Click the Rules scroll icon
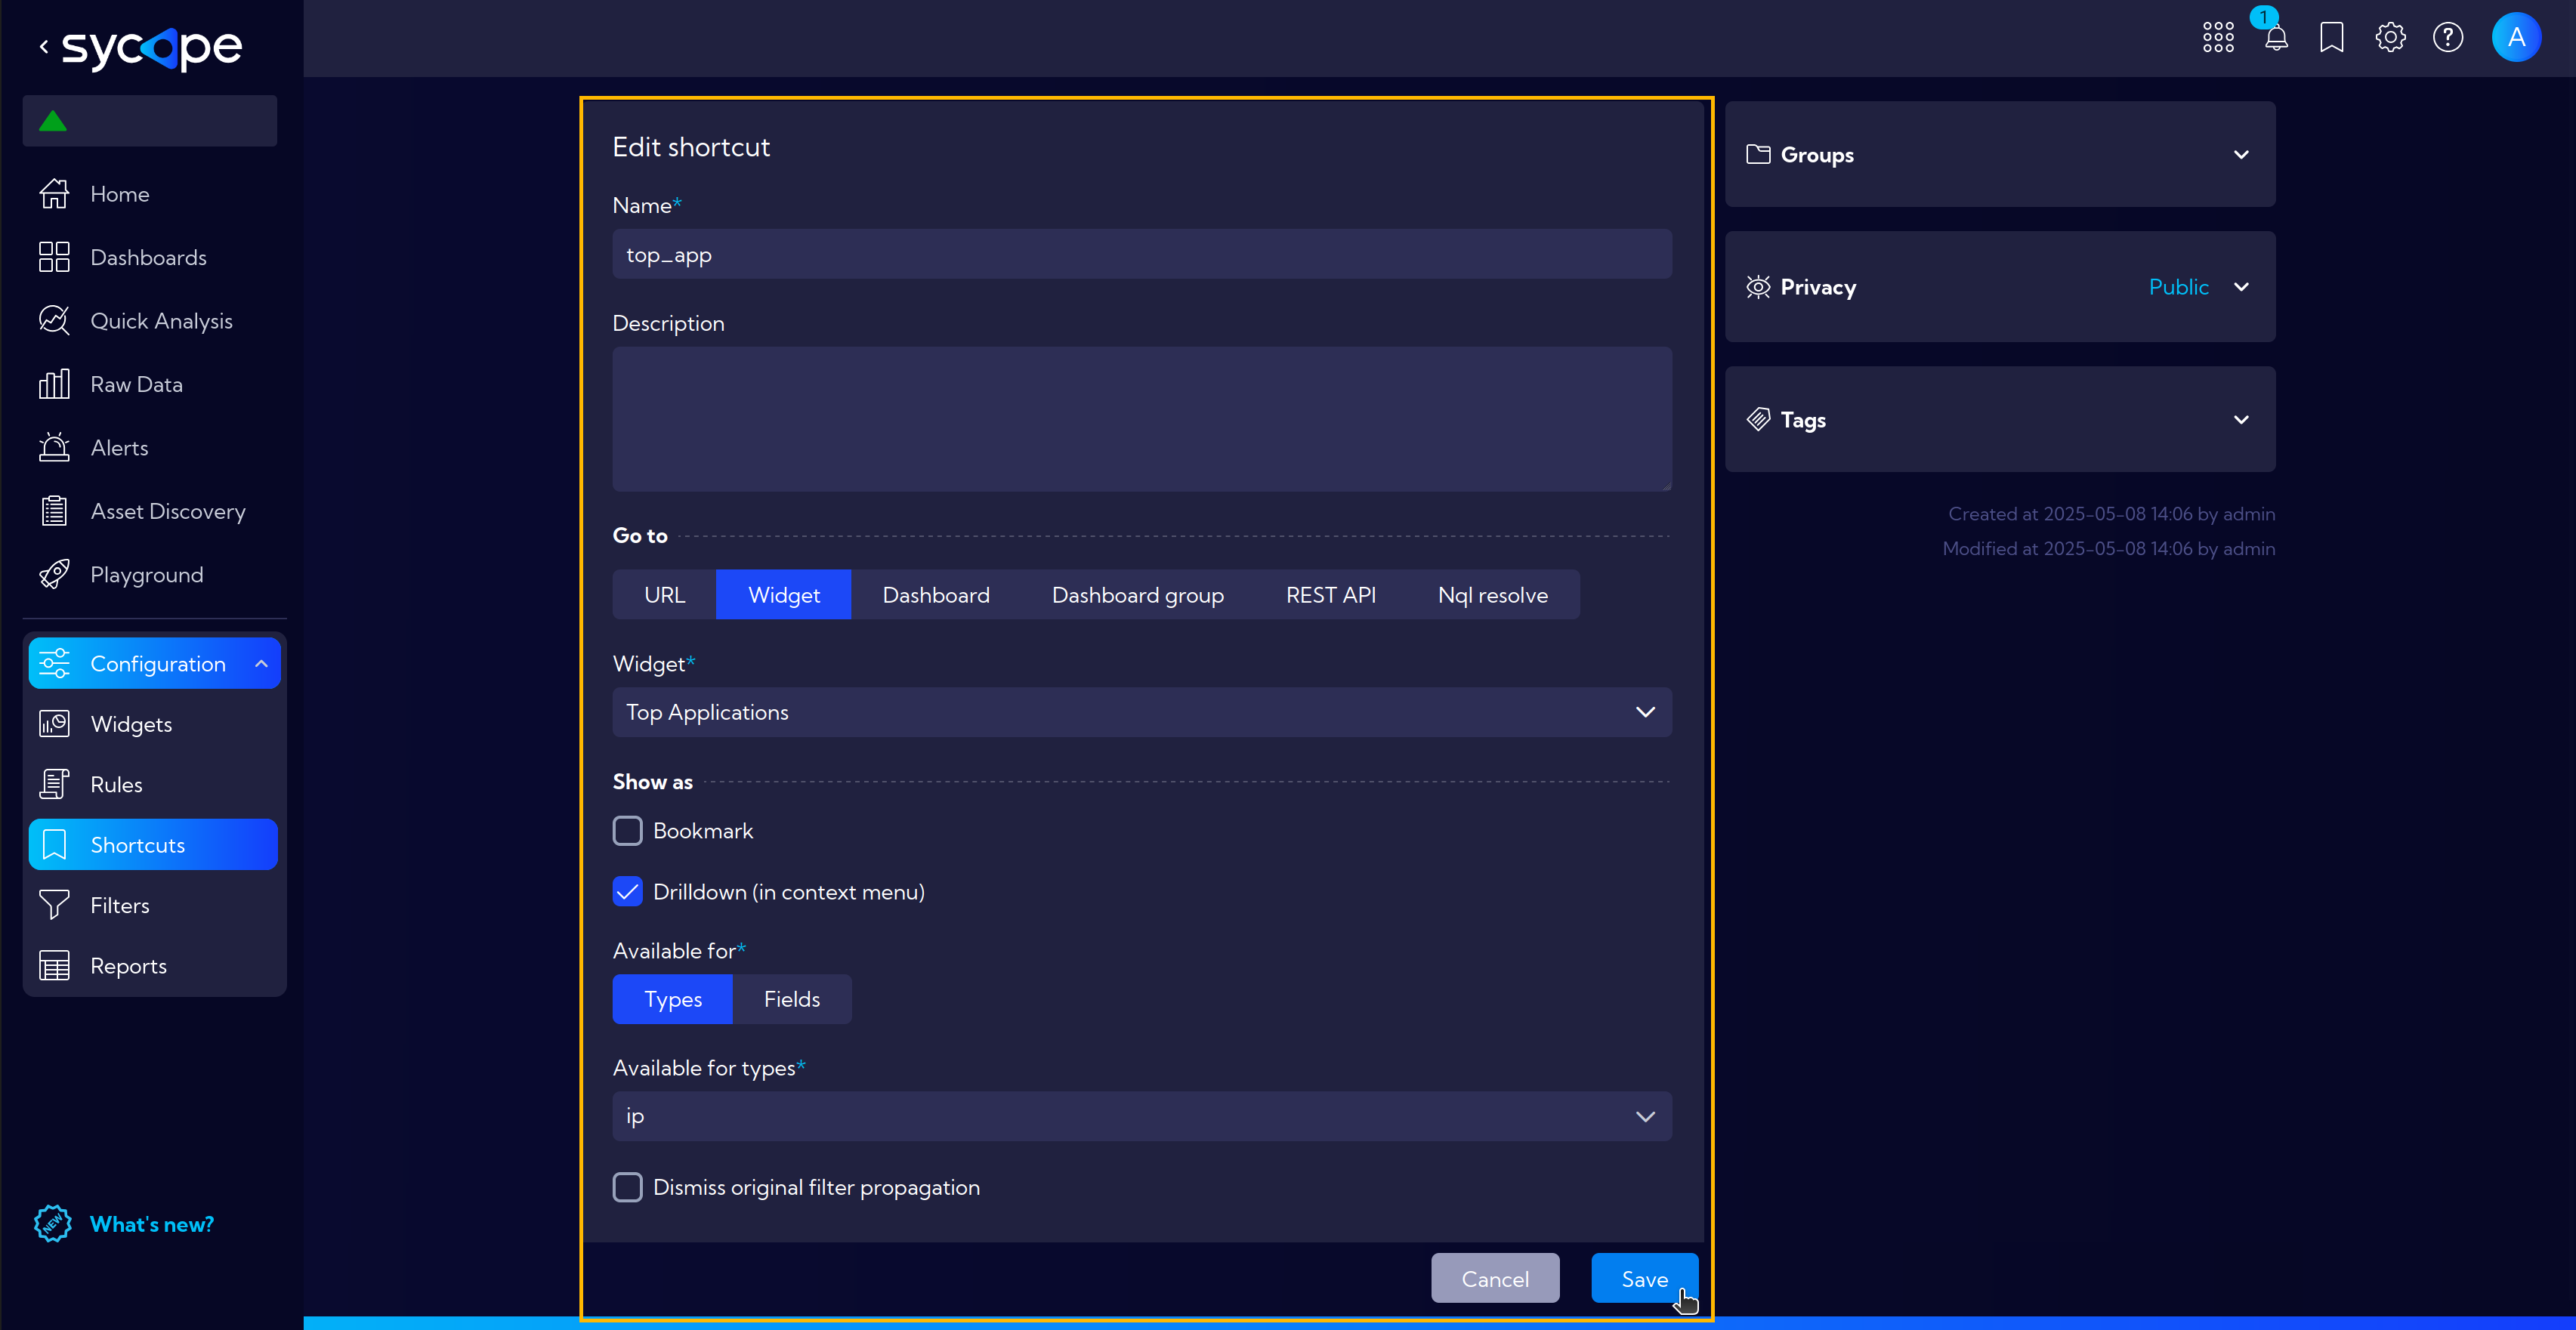The width and height of the screenshot is (2576, 1330). click(x=54, y=784)
